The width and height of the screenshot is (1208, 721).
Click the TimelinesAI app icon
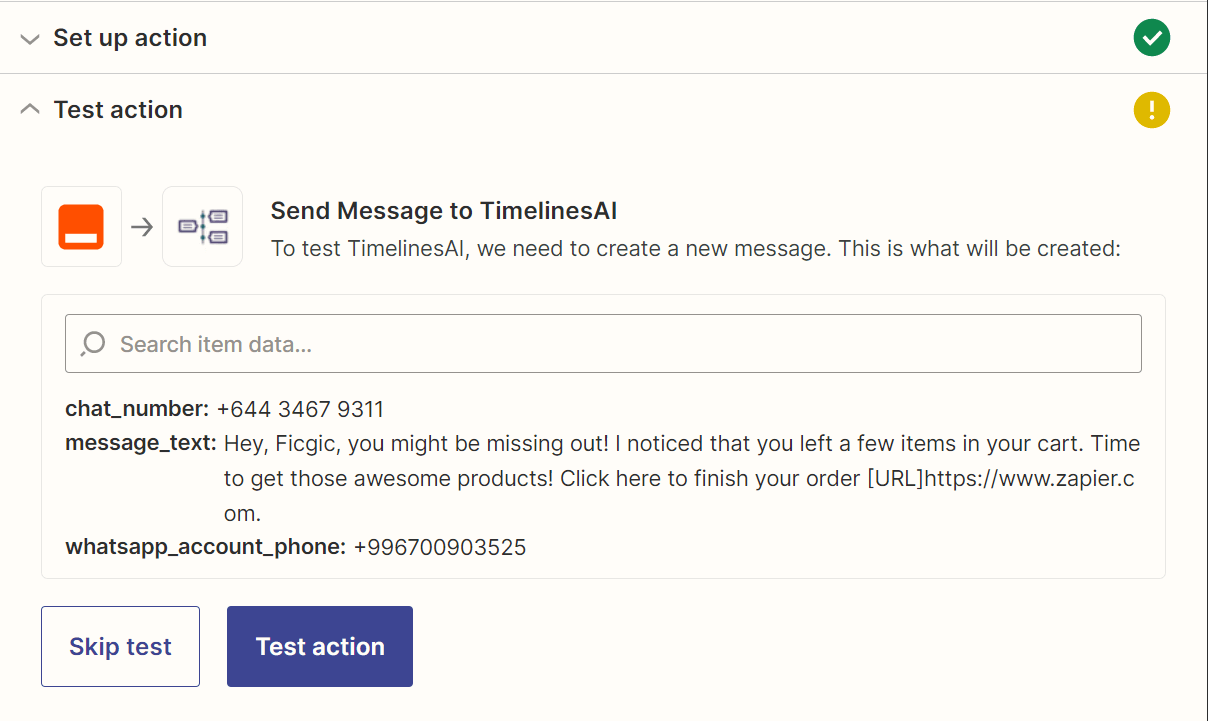202,227
